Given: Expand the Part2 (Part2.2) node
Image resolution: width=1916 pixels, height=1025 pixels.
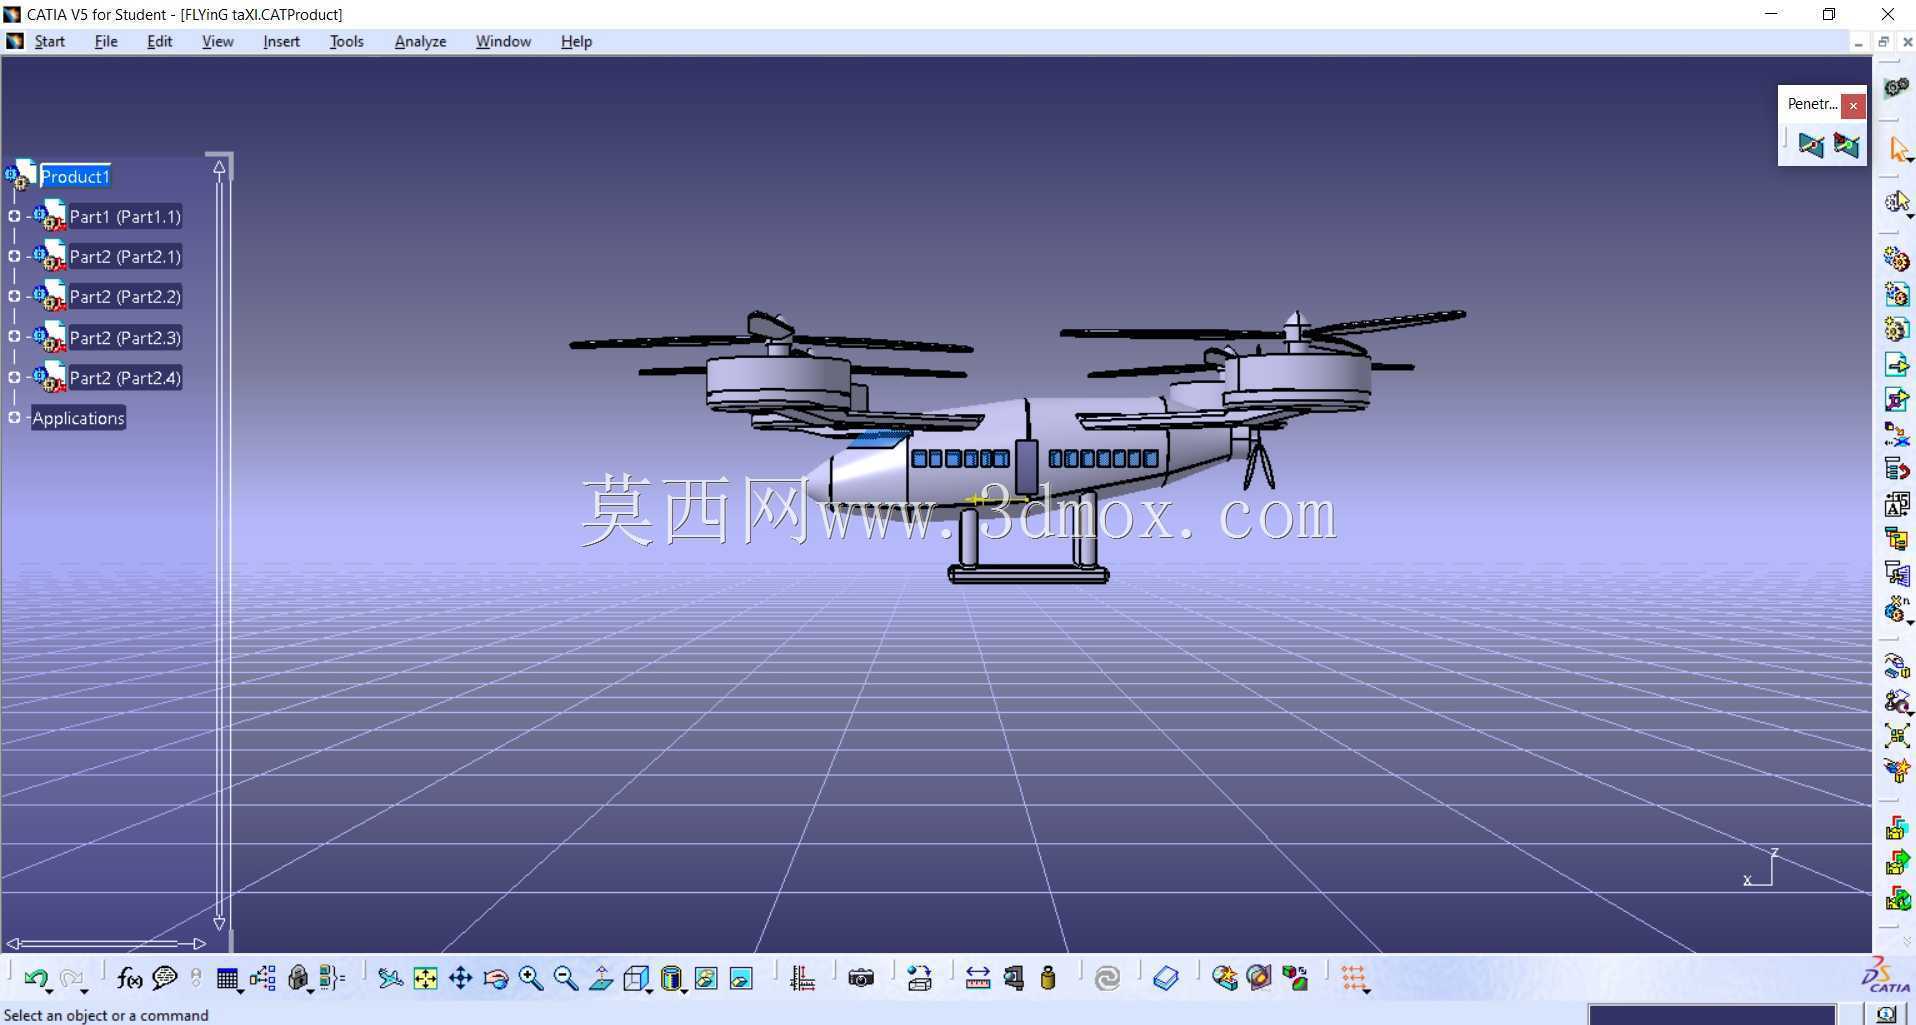Looking at the screenshot, I should pyautogui.click(x=14, y=296).
